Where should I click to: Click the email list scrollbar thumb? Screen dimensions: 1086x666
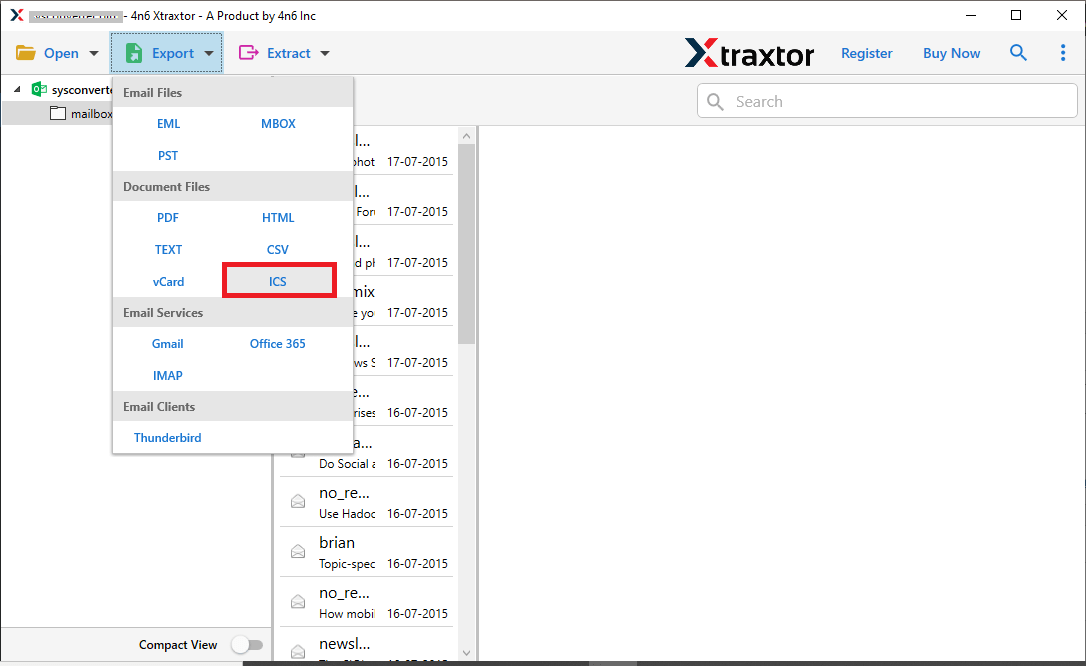(x=466, y=244)
